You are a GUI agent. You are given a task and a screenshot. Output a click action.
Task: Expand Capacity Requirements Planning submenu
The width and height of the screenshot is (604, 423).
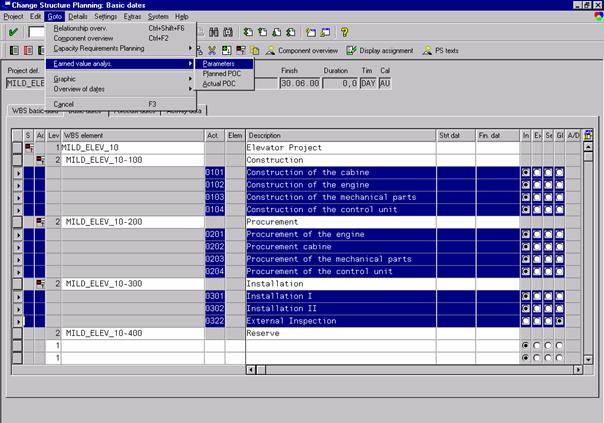click(119, 48)
